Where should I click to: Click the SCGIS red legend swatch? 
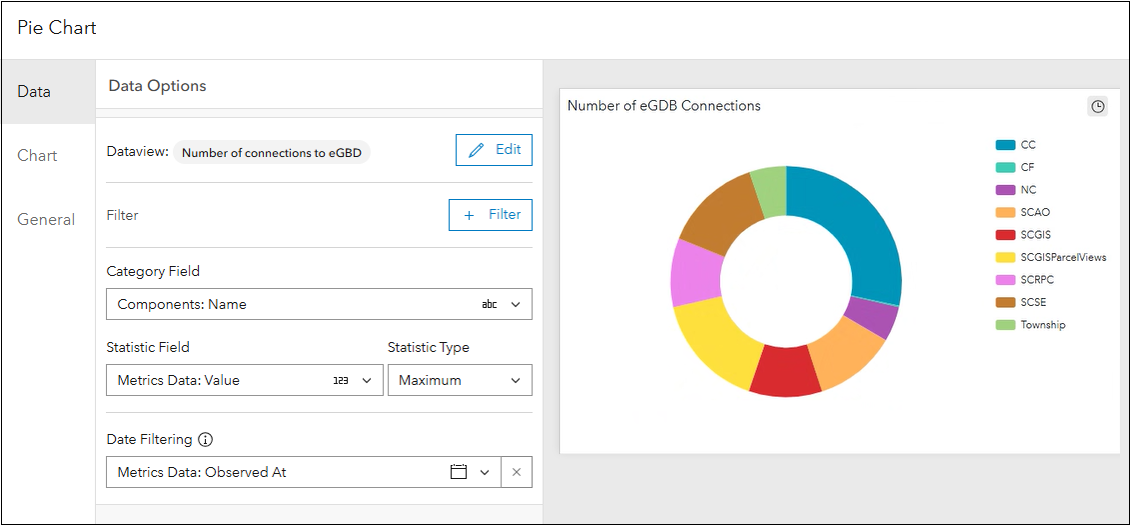[x=1005, y=235]
